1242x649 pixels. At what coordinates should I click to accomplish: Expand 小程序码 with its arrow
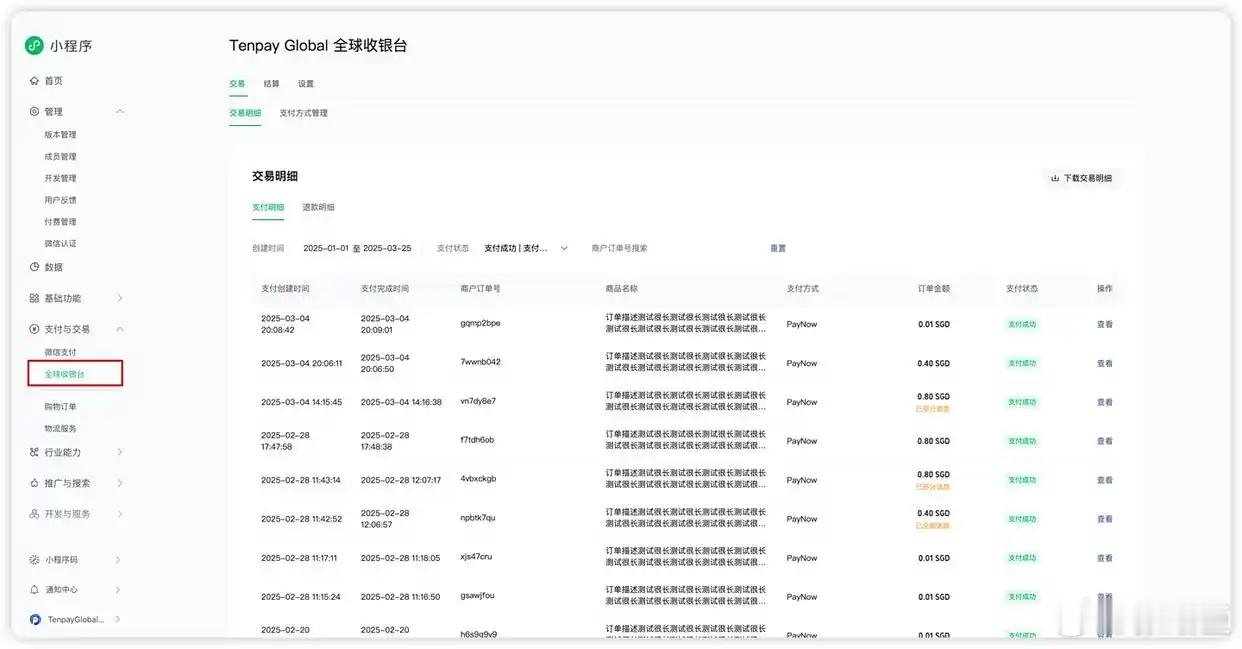coord(119,560)
